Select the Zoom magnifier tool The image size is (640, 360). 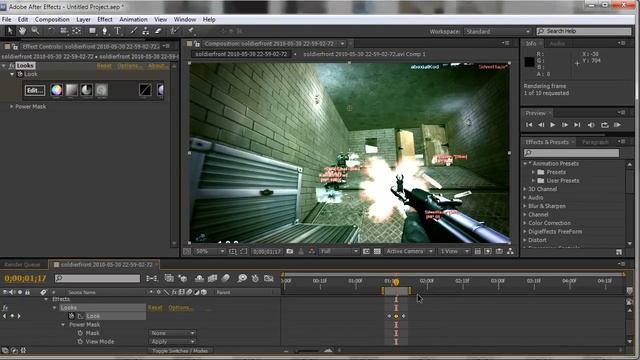pos(35,31)
